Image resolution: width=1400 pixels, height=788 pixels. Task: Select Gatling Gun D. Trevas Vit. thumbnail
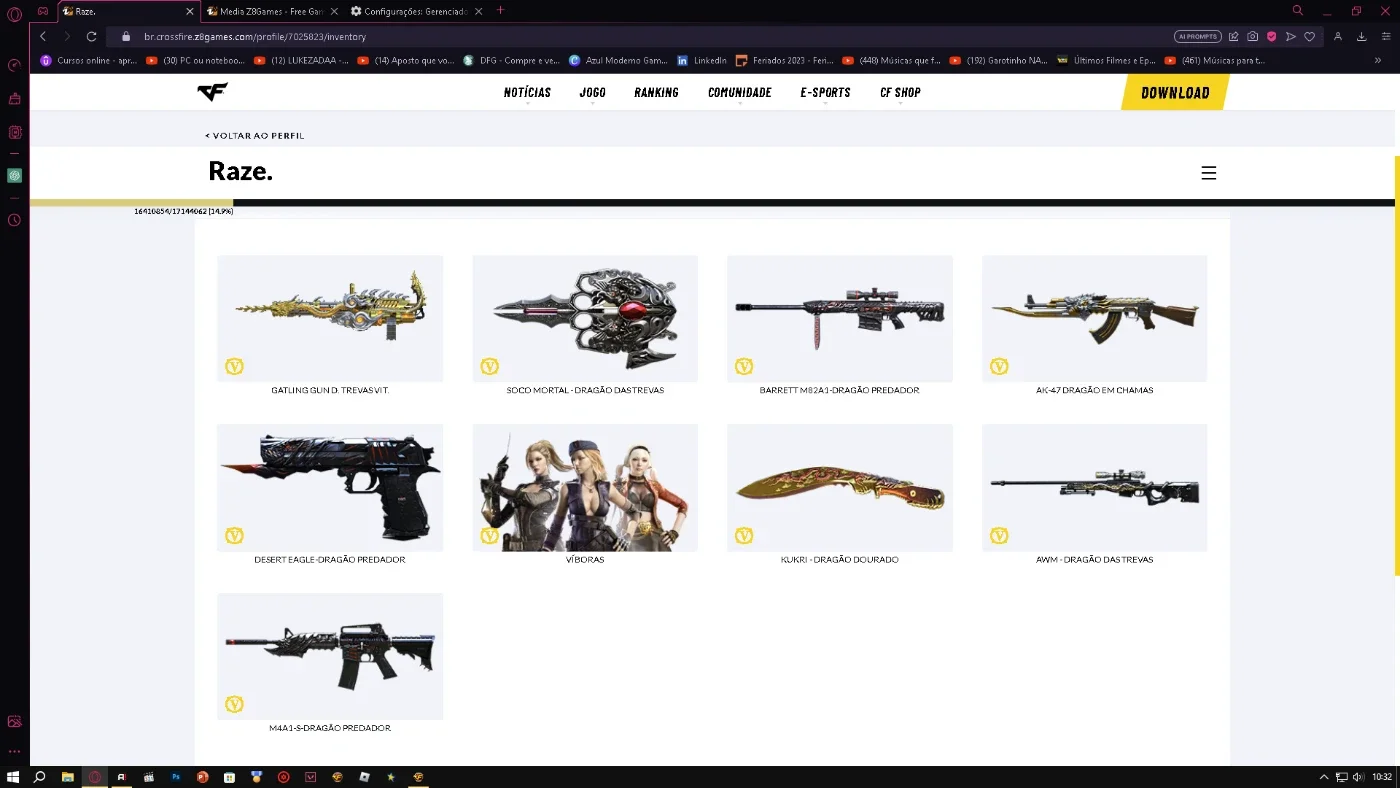tap(330, 318)
